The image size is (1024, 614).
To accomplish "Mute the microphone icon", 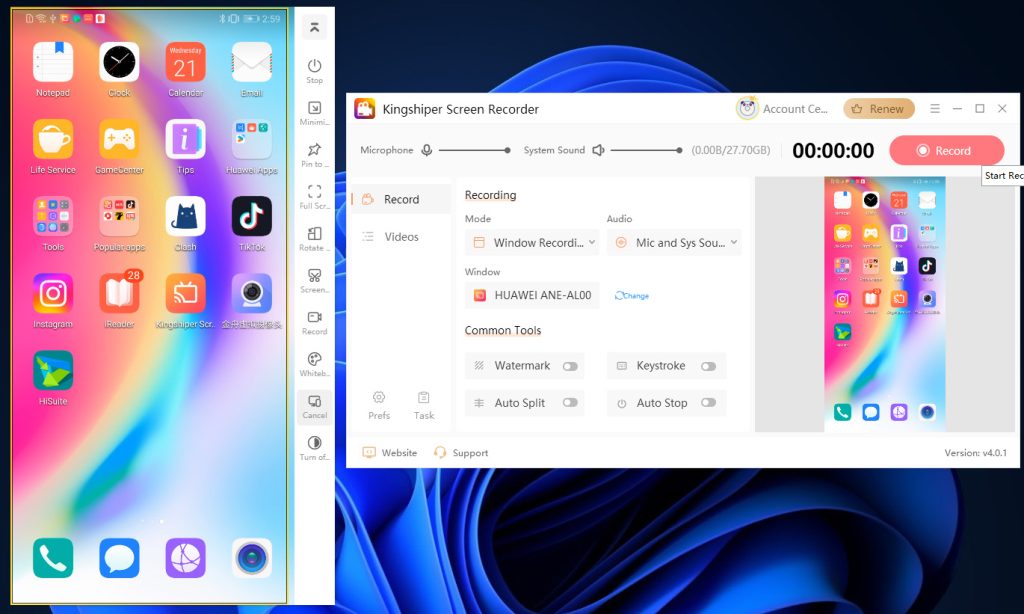I will coord(427,150).
